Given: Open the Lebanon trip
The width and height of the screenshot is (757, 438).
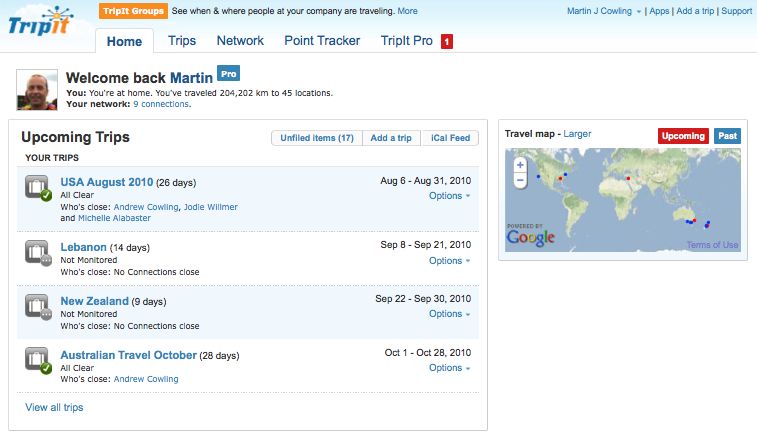Looking at the screenshot, I should [83, 247].
